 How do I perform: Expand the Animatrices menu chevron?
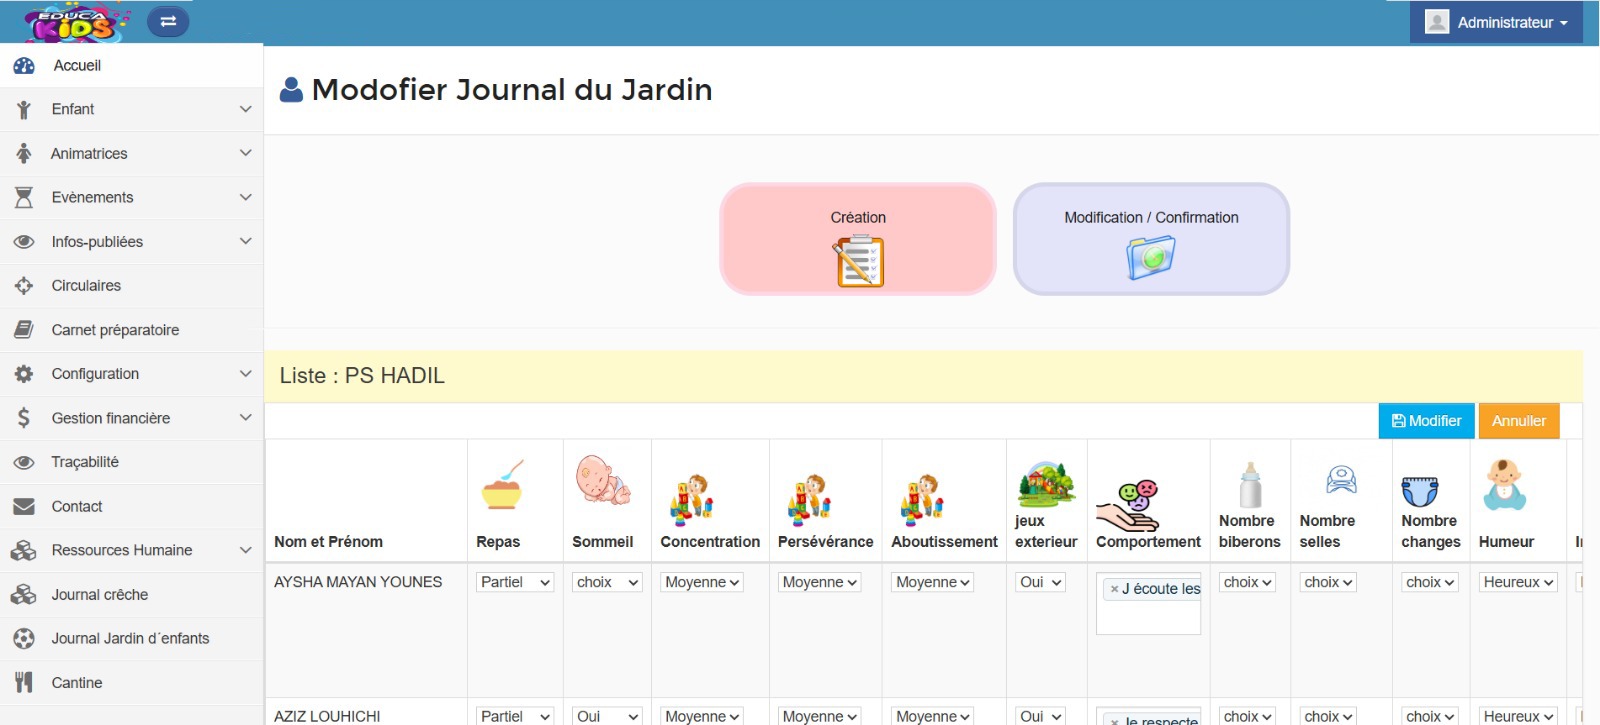pos(245,153)
